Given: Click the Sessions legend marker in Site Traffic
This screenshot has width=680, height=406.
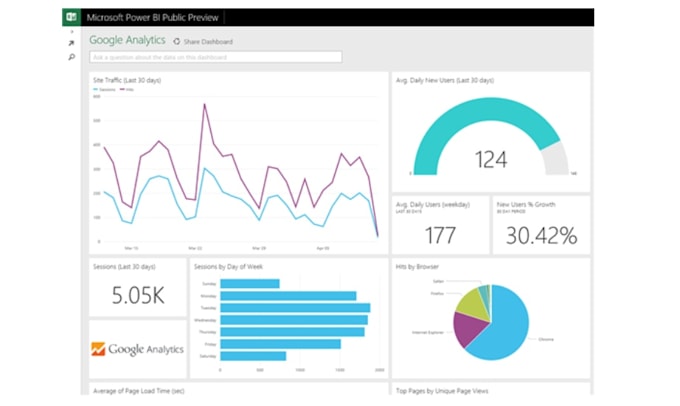Looking at the screenshot, I should (x=95, y=89).
